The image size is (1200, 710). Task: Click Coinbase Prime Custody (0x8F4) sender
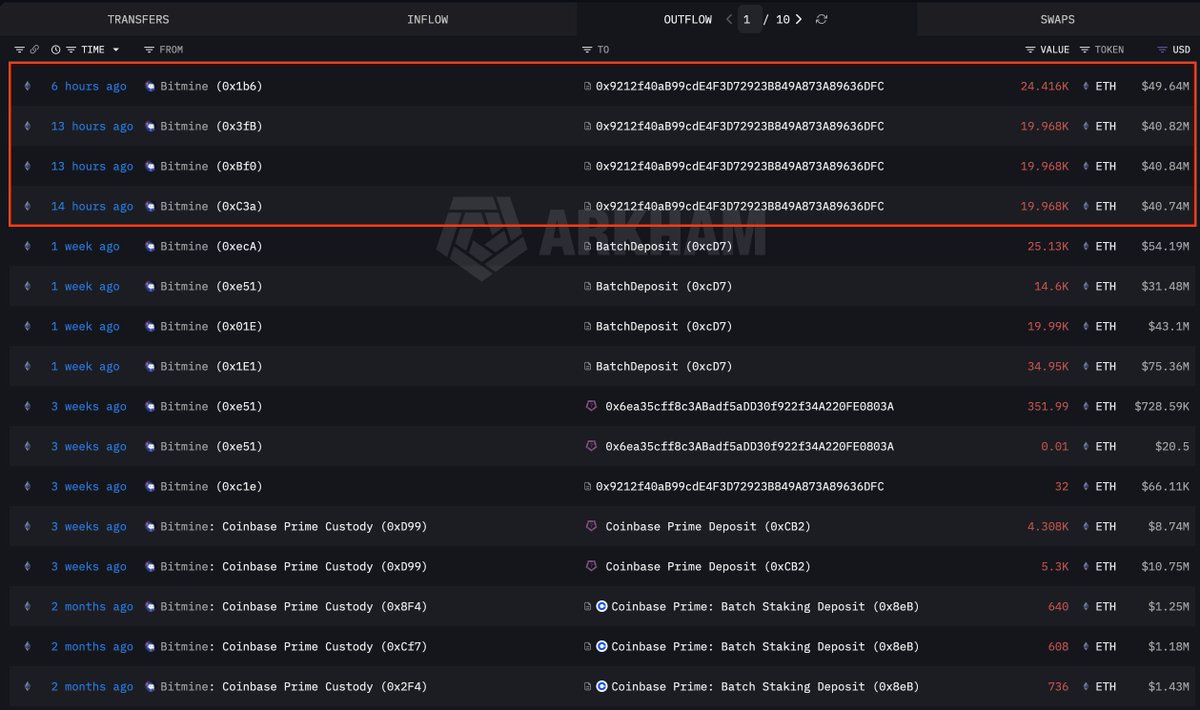coord(293,606)
